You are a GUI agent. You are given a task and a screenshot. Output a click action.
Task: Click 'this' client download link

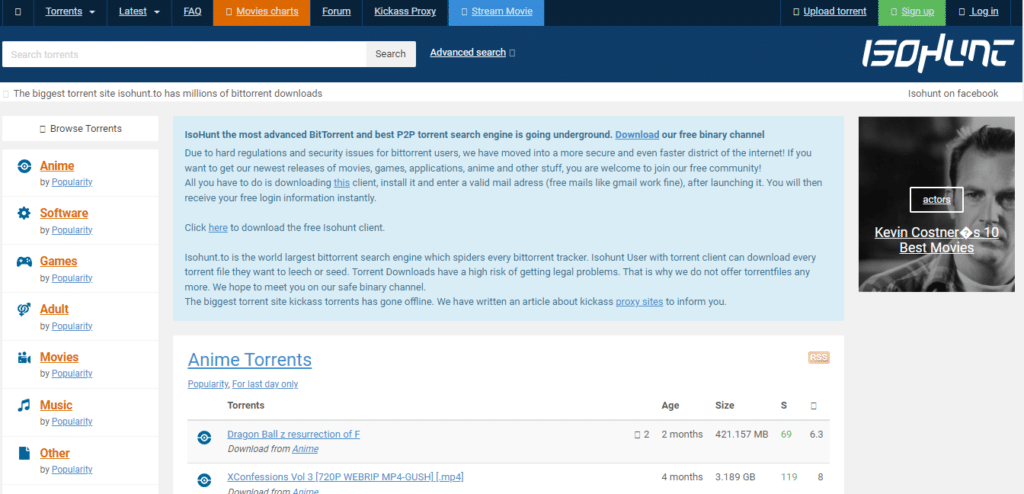tap(342, 183)
